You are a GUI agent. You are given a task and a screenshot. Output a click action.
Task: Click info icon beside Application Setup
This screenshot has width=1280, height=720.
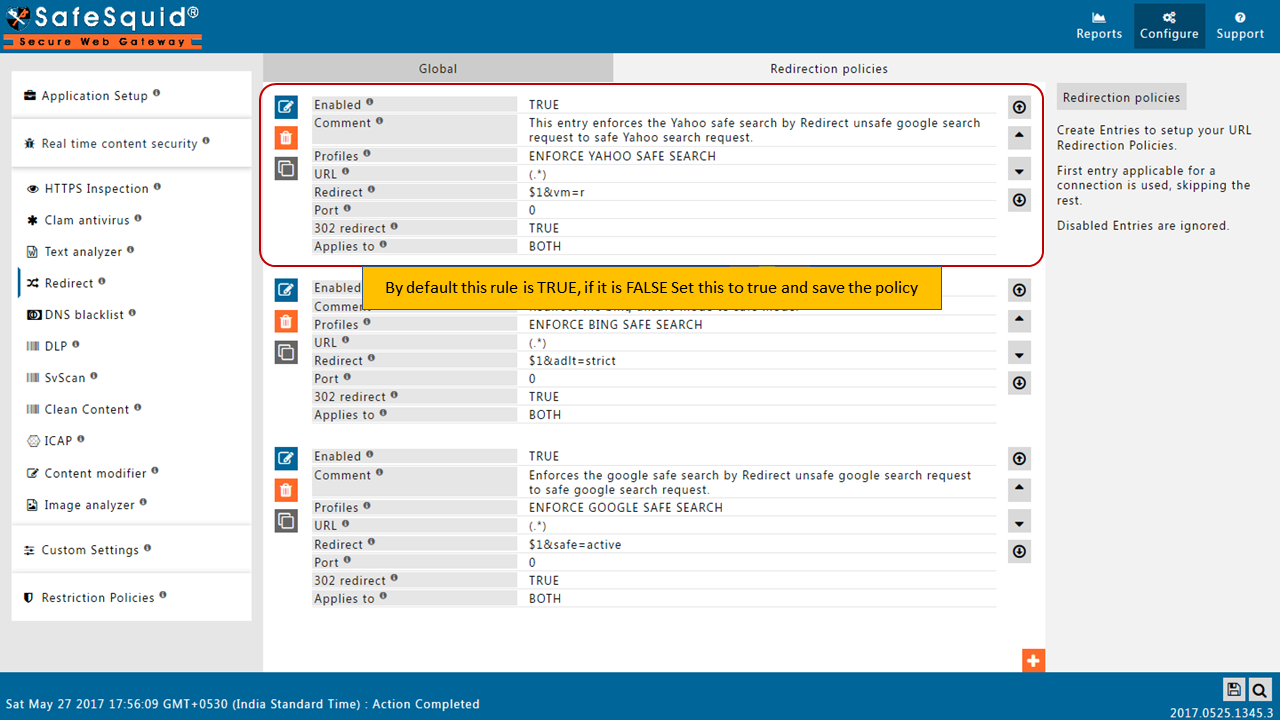click(x=157, y=93)
